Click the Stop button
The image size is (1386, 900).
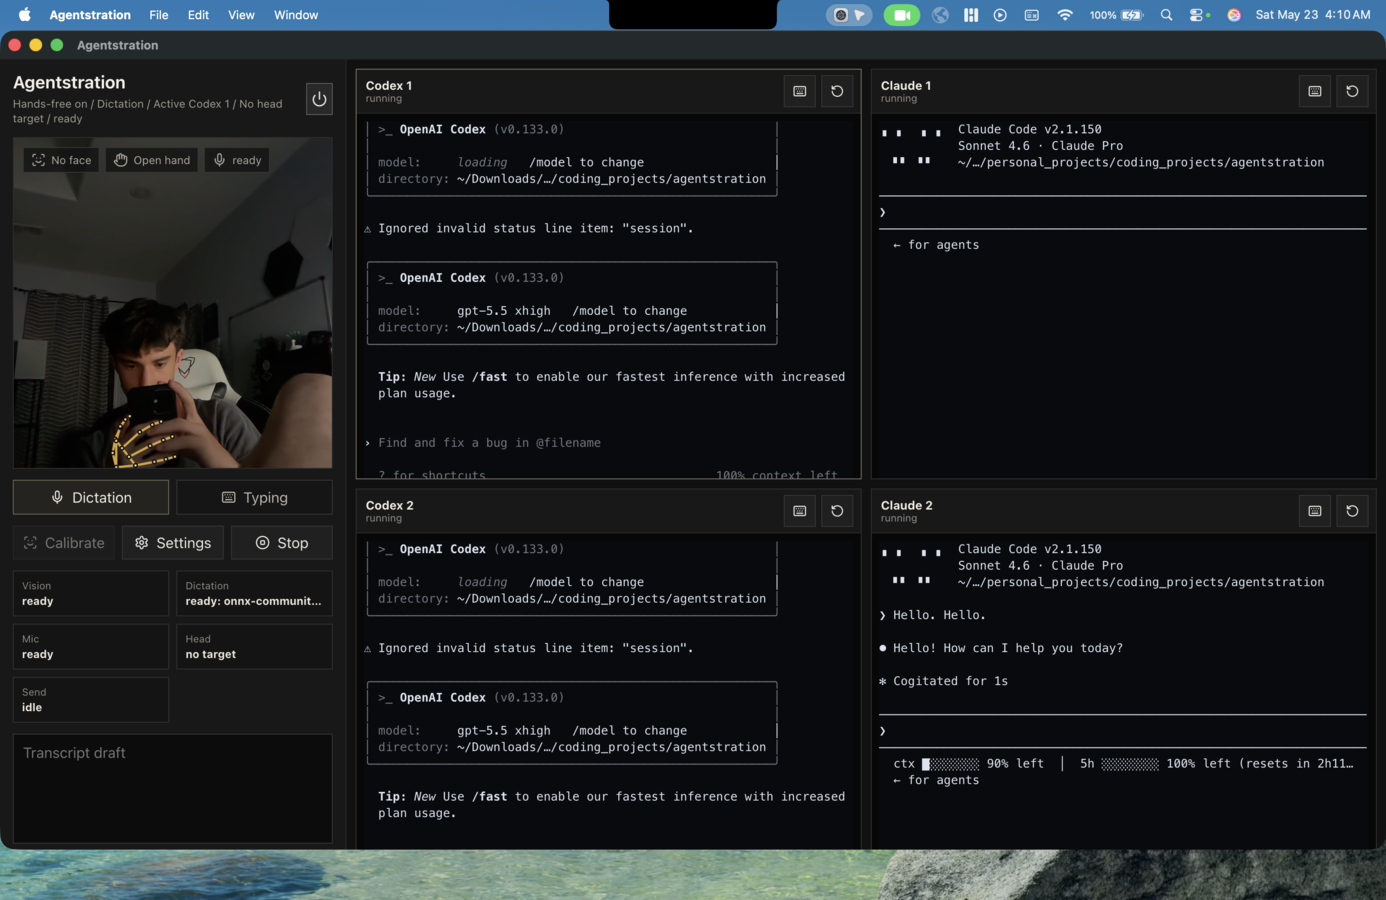281,543
